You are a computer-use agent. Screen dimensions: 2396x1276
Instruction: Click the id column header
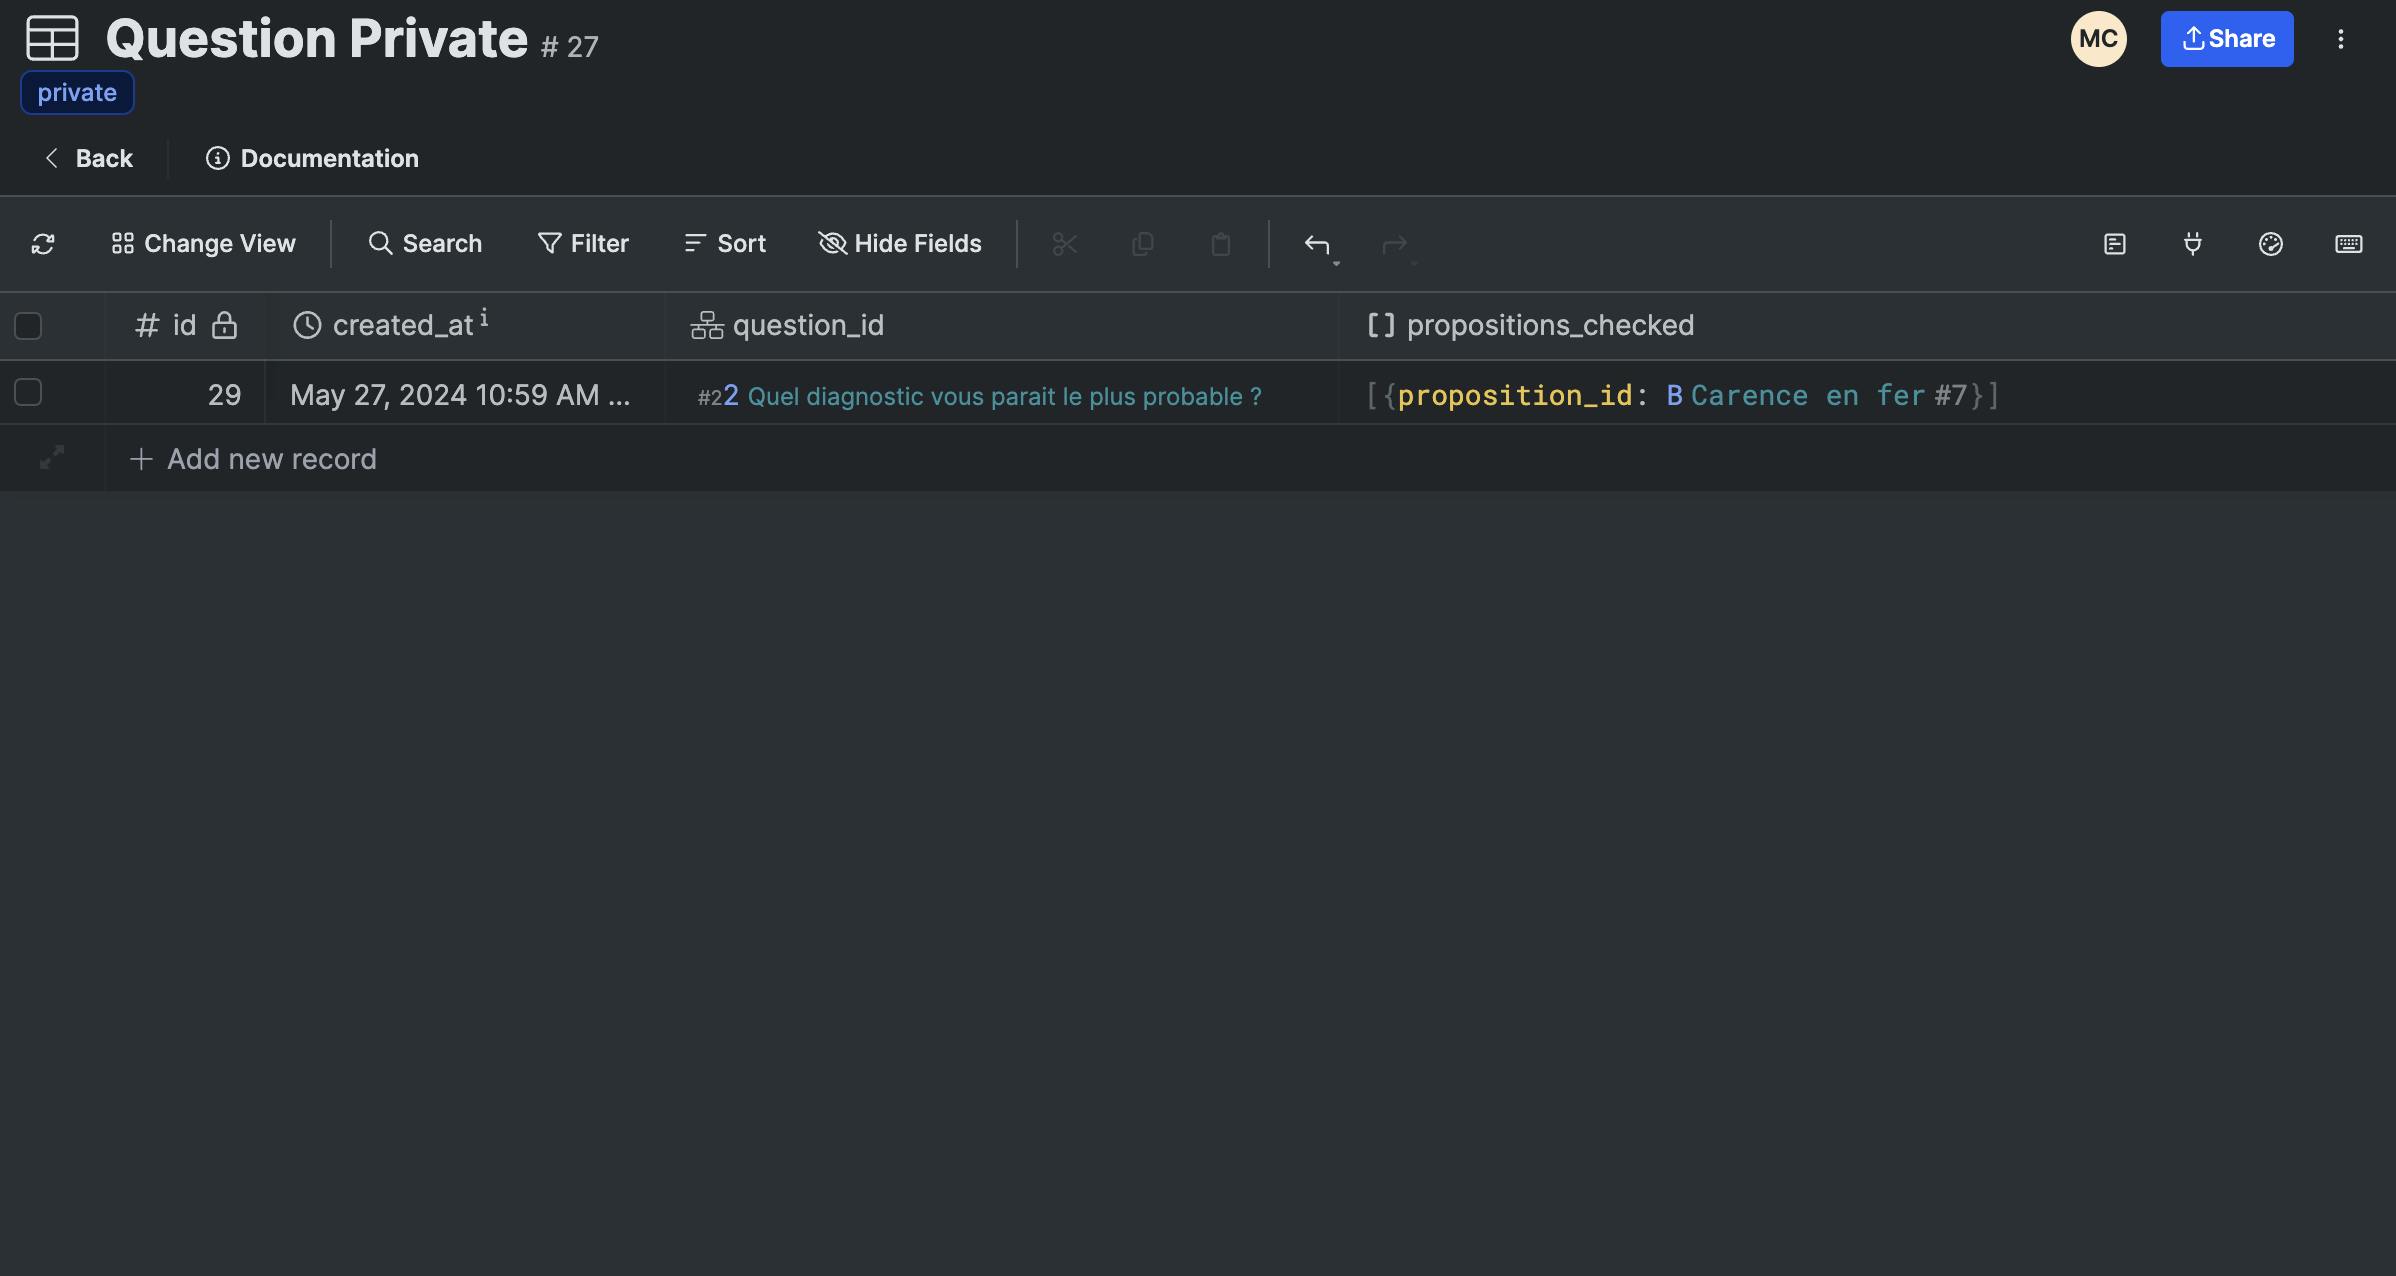pos(185,326)
